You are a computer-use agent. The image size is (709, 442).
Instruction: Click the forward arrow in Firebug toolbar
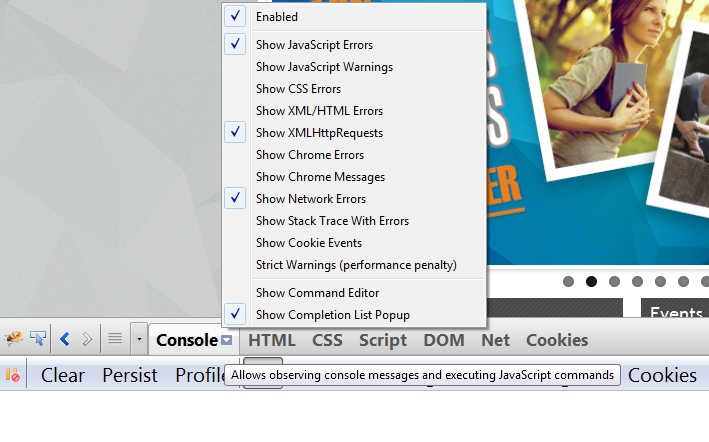(x=88, y=339)
